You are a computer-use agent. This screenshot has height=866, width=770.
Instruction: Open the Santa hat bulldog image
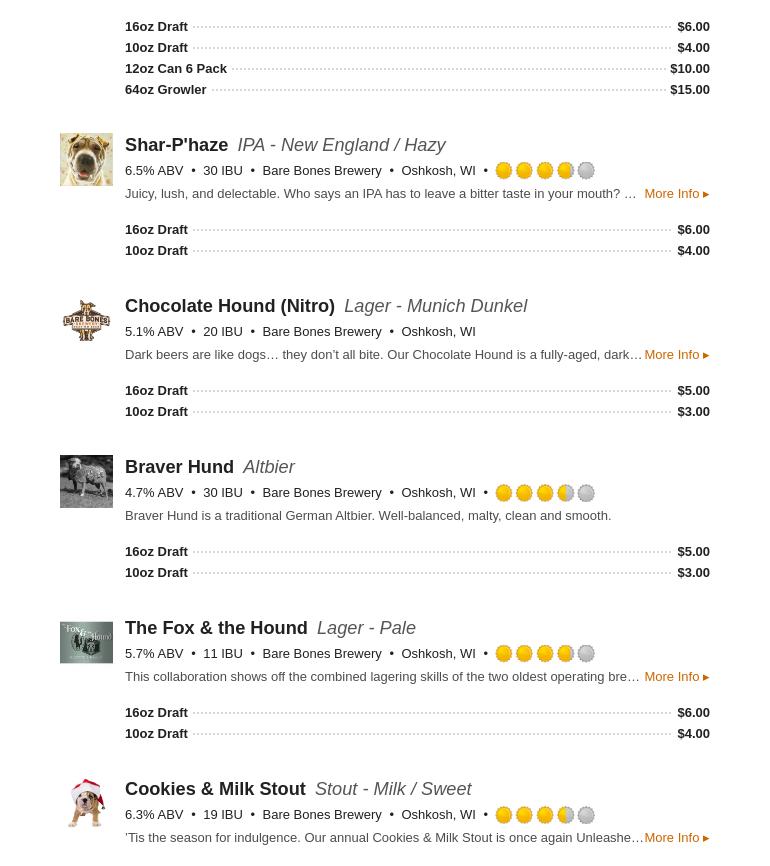(x=86, y=803)
